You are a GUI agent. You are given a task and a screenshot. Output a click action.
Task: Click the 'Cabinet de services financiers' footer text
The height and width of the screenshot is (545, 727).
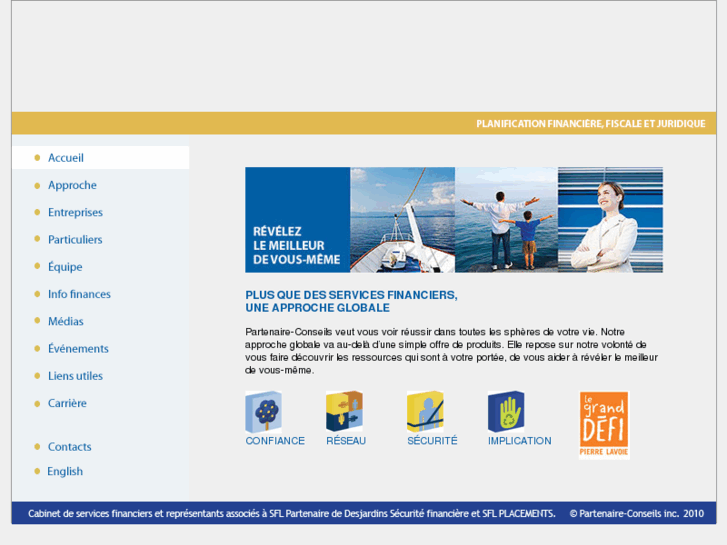pyautogui.click(x=292, y=513)
